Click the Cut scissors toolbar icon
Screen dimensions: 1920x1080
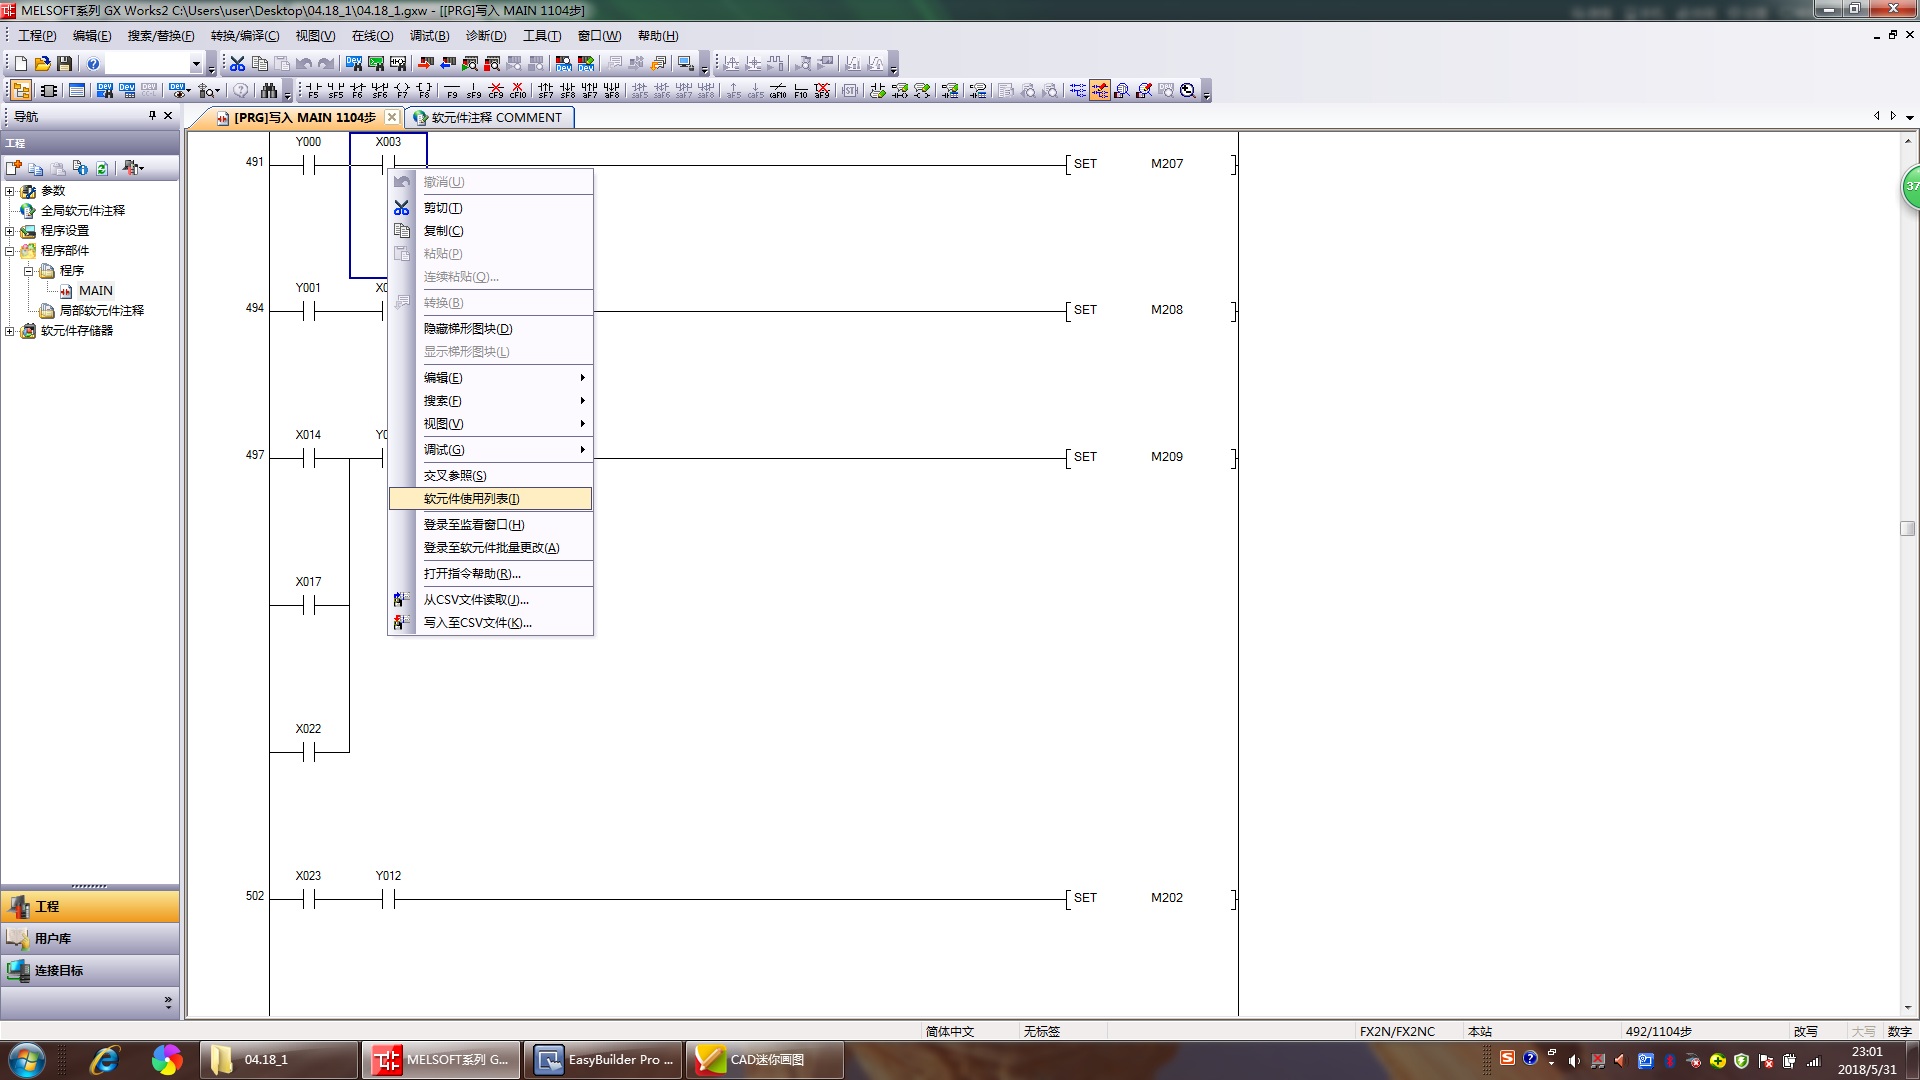(x=237, y=63)
